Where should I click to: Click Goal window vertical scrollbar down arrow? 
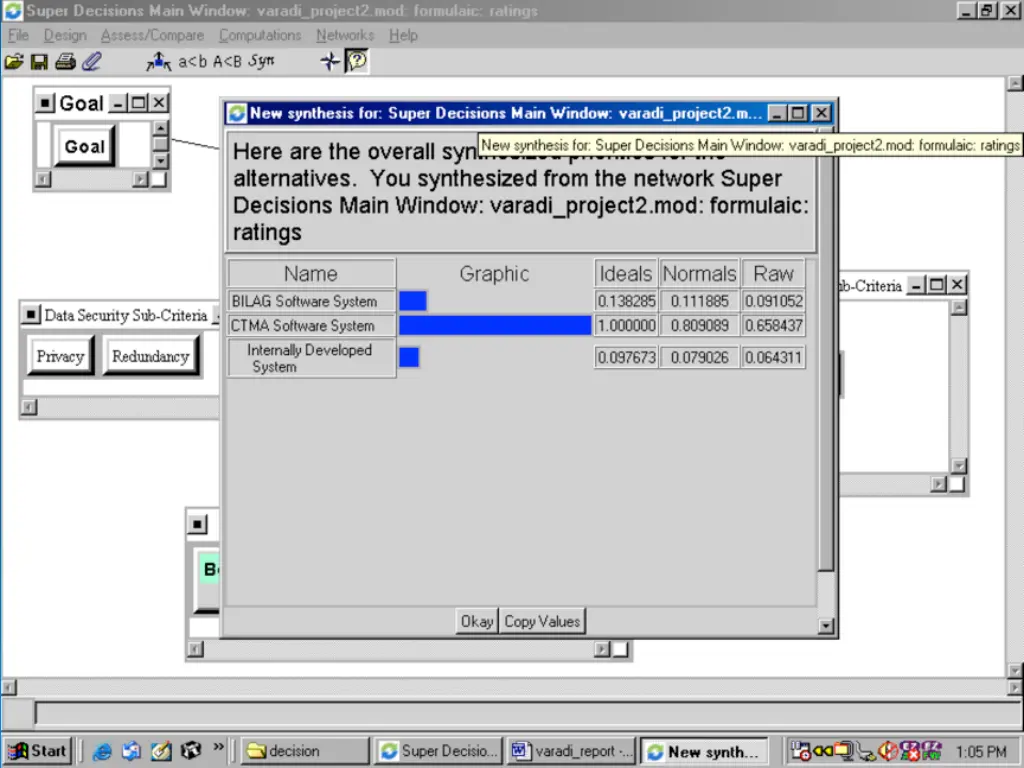click(161, 160)
